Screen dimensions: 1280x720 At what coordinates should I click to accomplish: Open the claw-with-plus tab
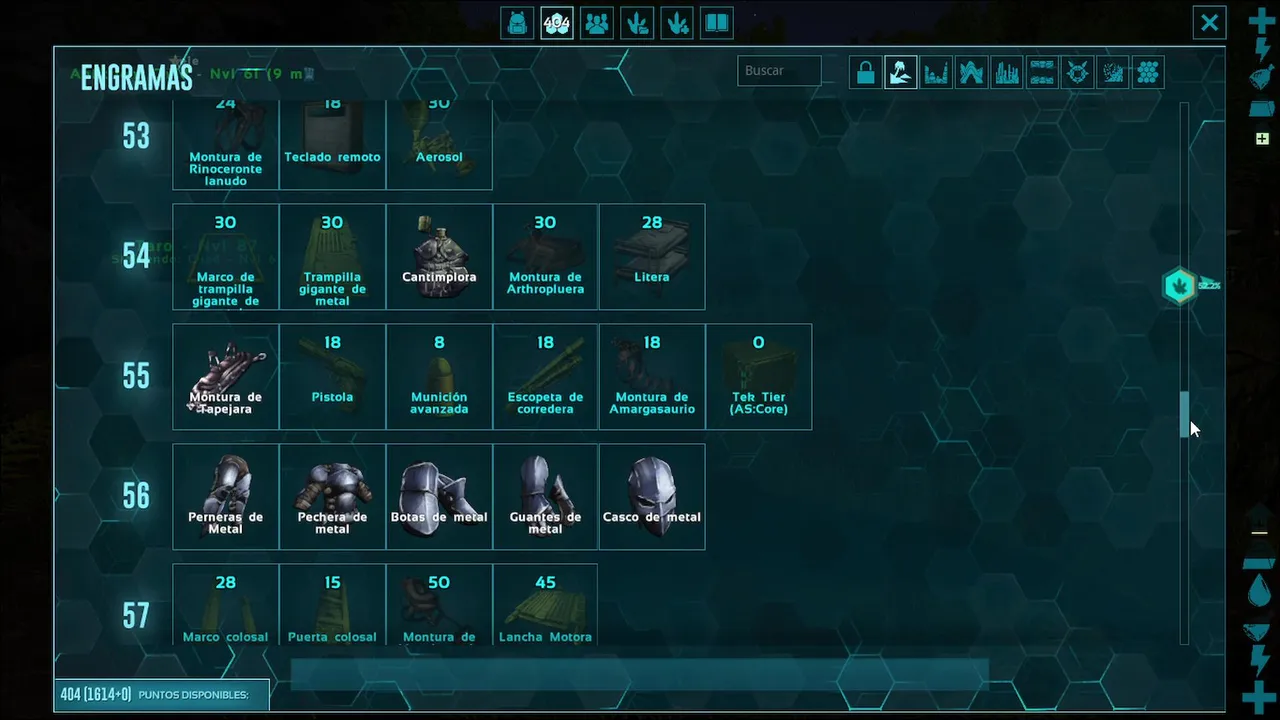pos(677,23)
